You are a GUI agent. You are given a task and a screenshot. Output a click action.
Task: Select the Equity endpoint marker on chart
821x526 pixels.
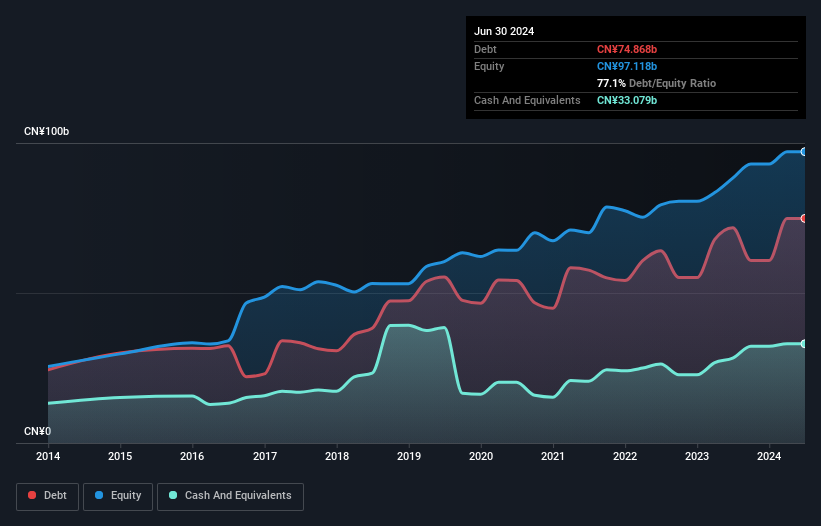coord(804,152)
